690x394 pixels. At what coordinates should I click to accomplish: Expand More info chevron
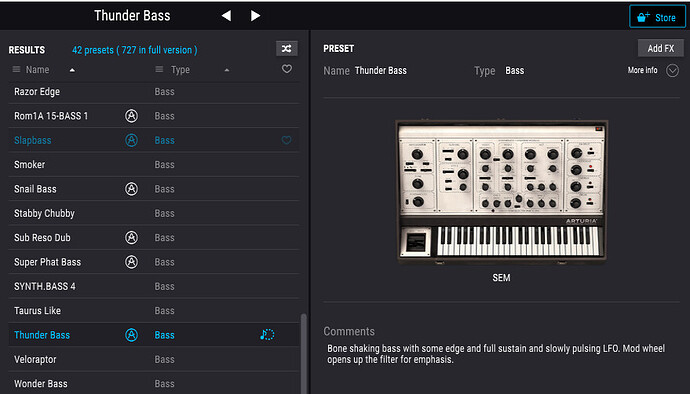(x=672, y=70)
